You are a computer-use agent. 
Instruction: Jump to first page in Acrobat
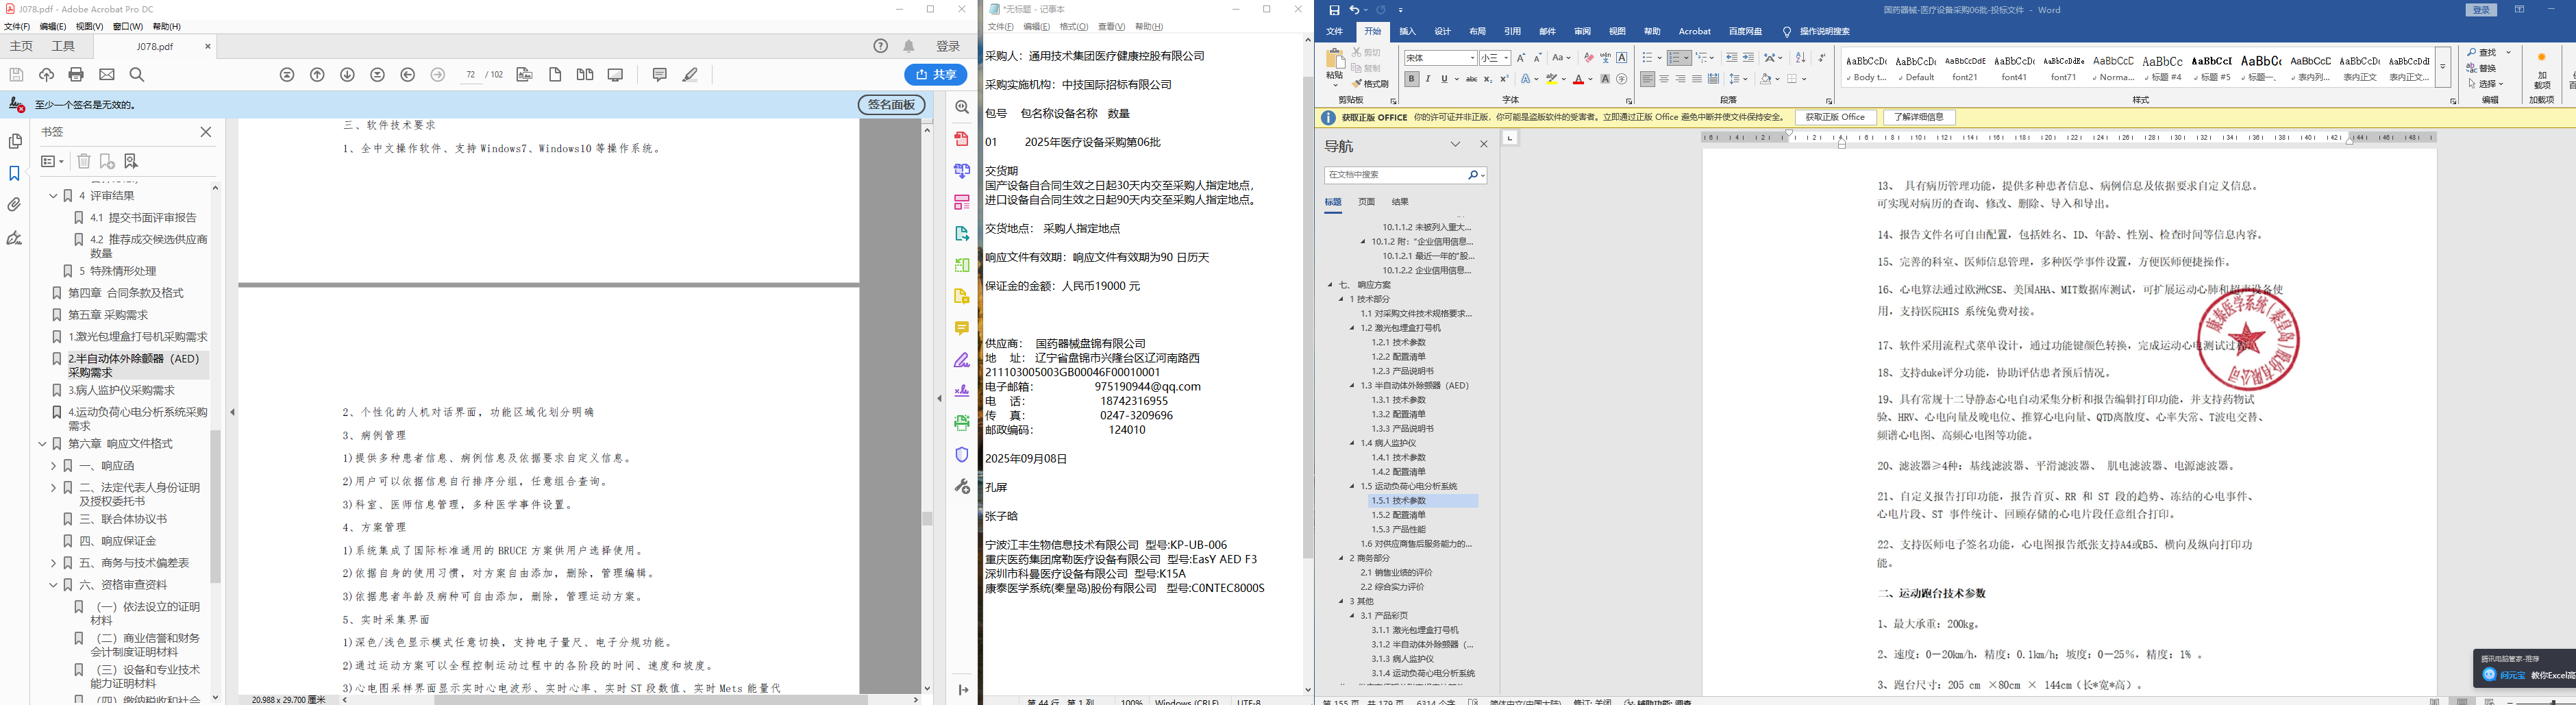(x=287, y=75)
